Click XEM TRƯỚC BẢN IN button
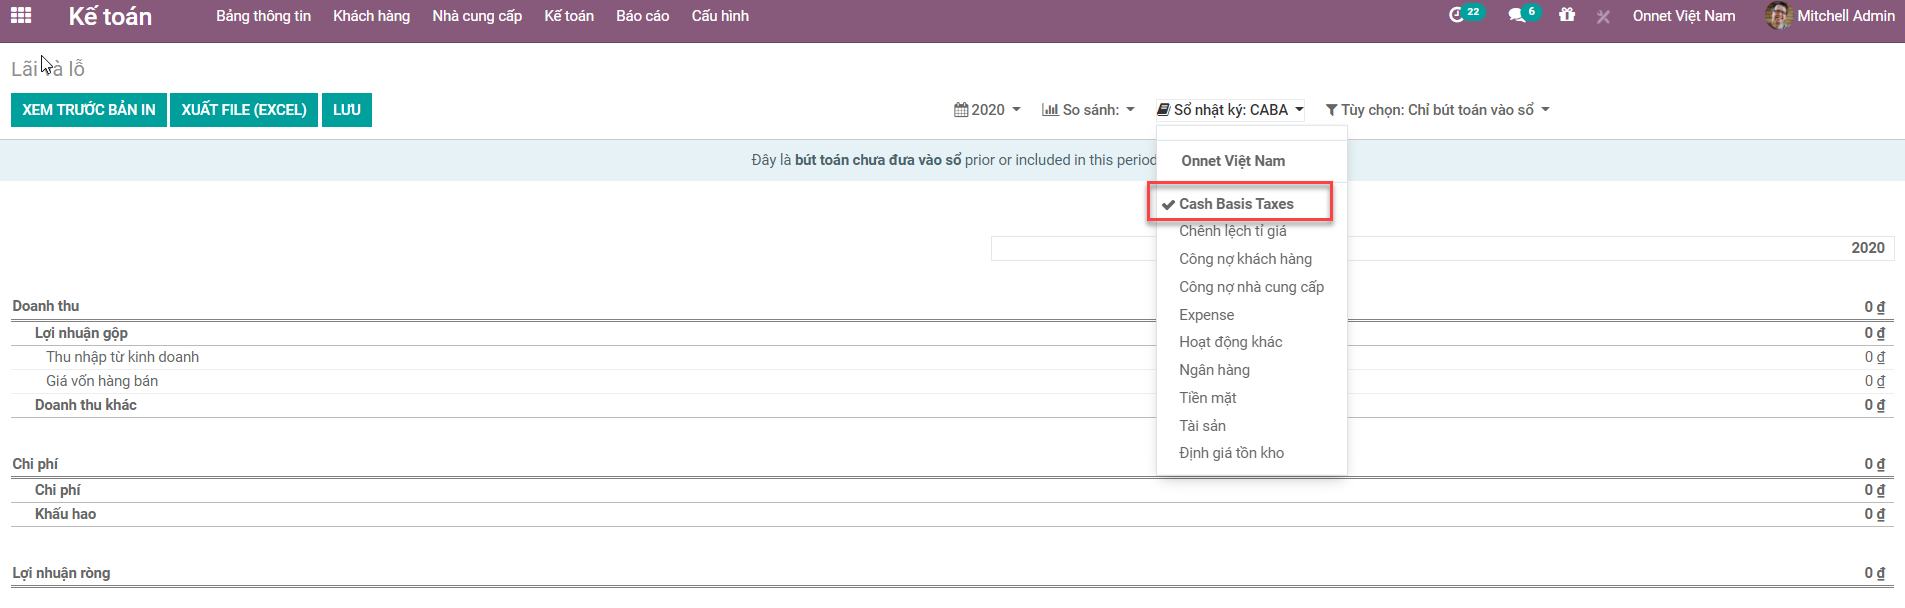This screenshot has width=1905, height=608. [89, 110]
